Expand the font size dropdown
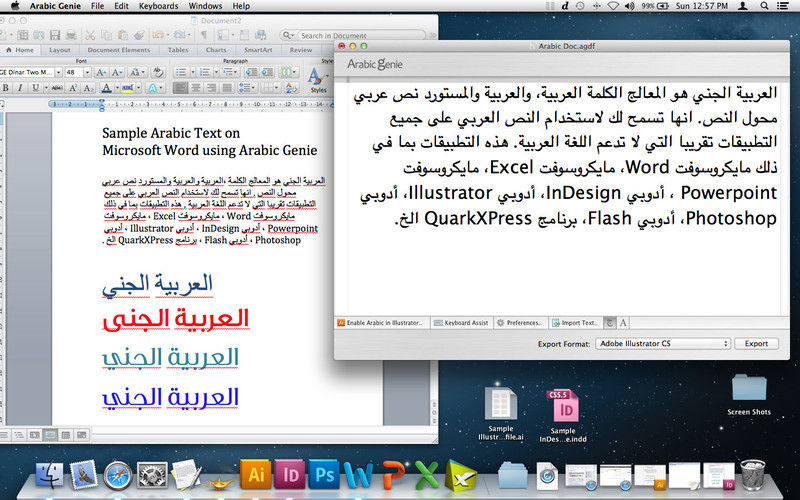Image resolution: width=800 pixels, height=500 pixels. coord(87,72)
